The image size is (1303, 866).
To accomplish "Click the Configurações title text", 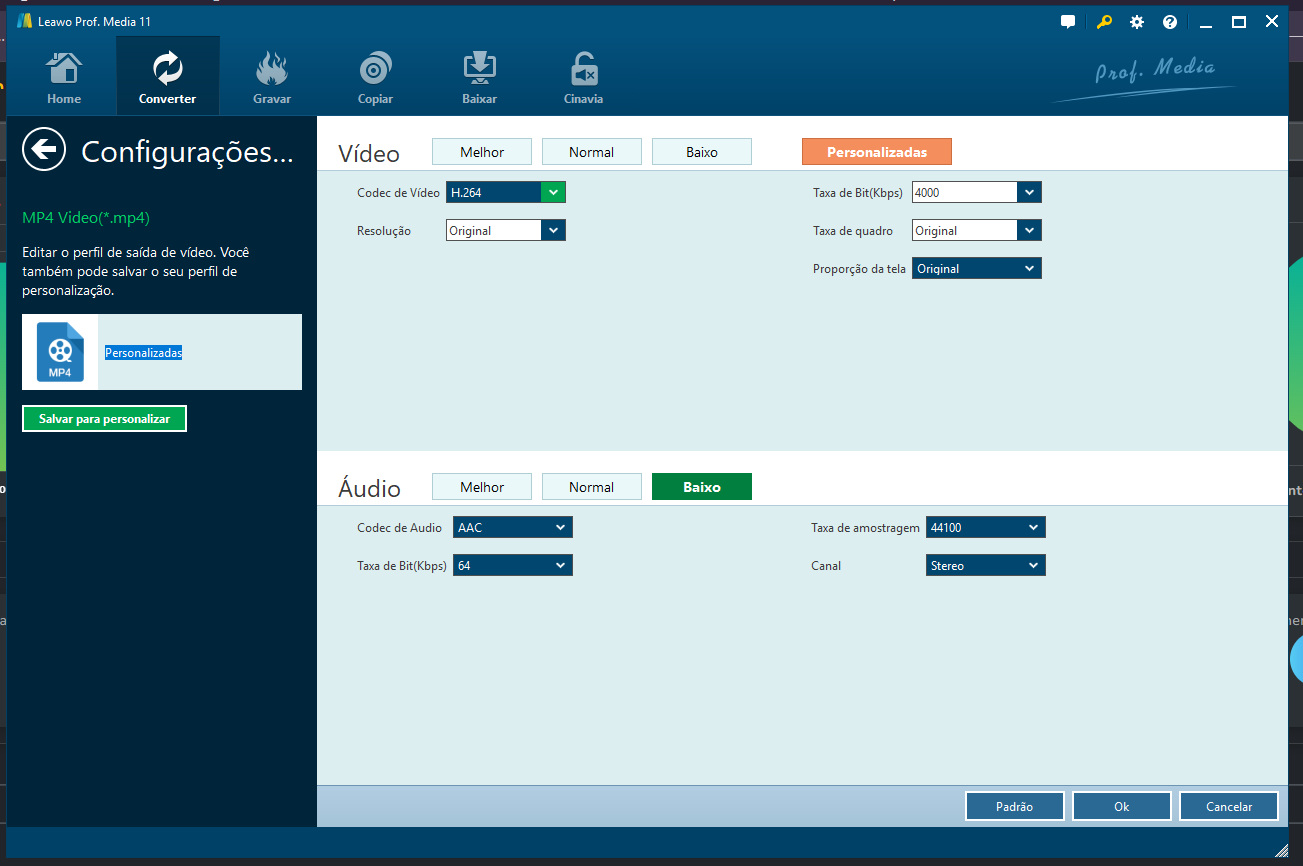I will [x=187, y=151].
